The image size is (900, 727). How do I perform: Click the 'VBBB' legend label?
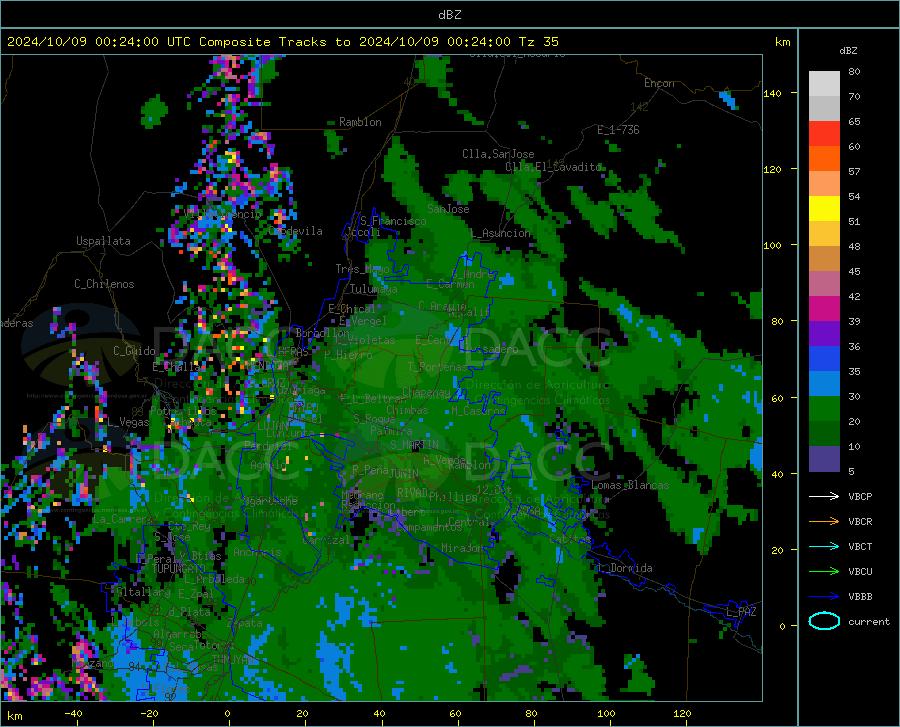(860, 596)
